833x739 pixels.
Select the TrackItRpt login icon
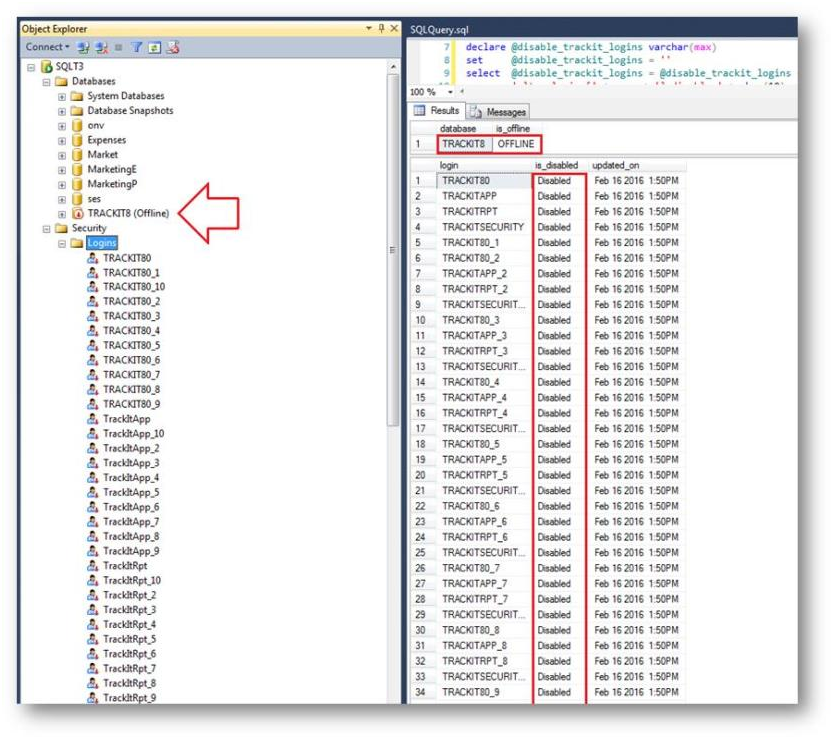tap(92, 566)
